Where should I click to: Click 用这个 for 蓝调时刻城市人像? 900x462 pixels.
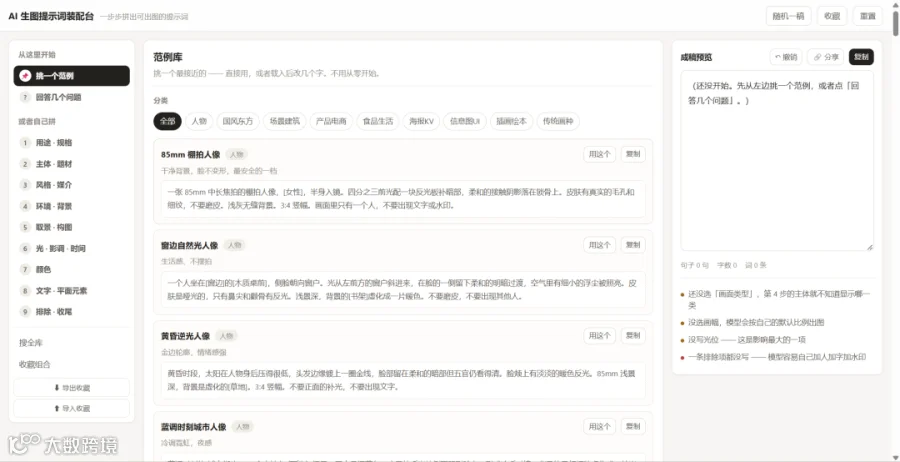599,426
